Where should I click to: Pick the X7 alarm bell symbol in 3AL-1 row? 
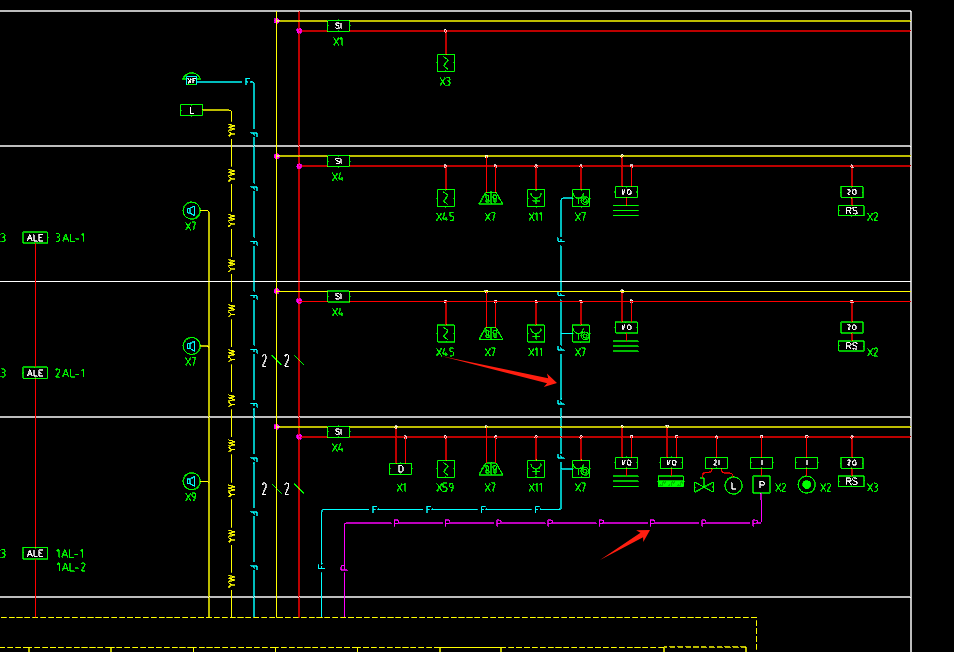click(x=490, y=198)
